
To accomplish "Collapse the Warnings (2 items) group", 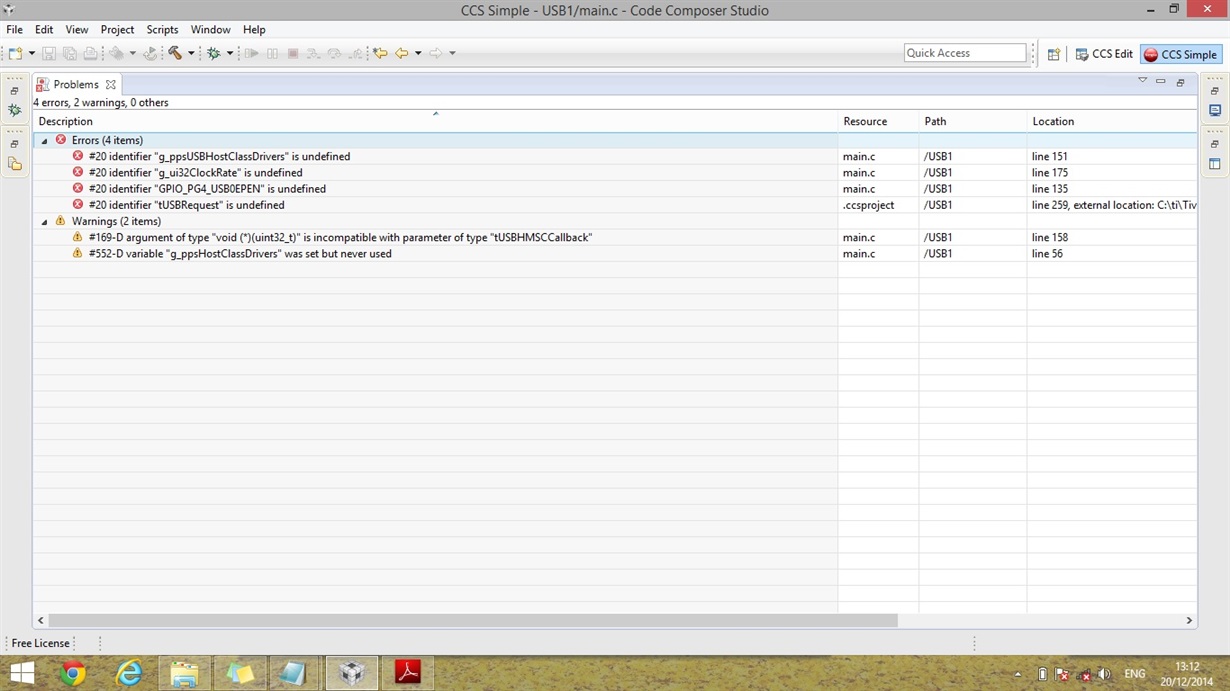I will tap(44, 222).
